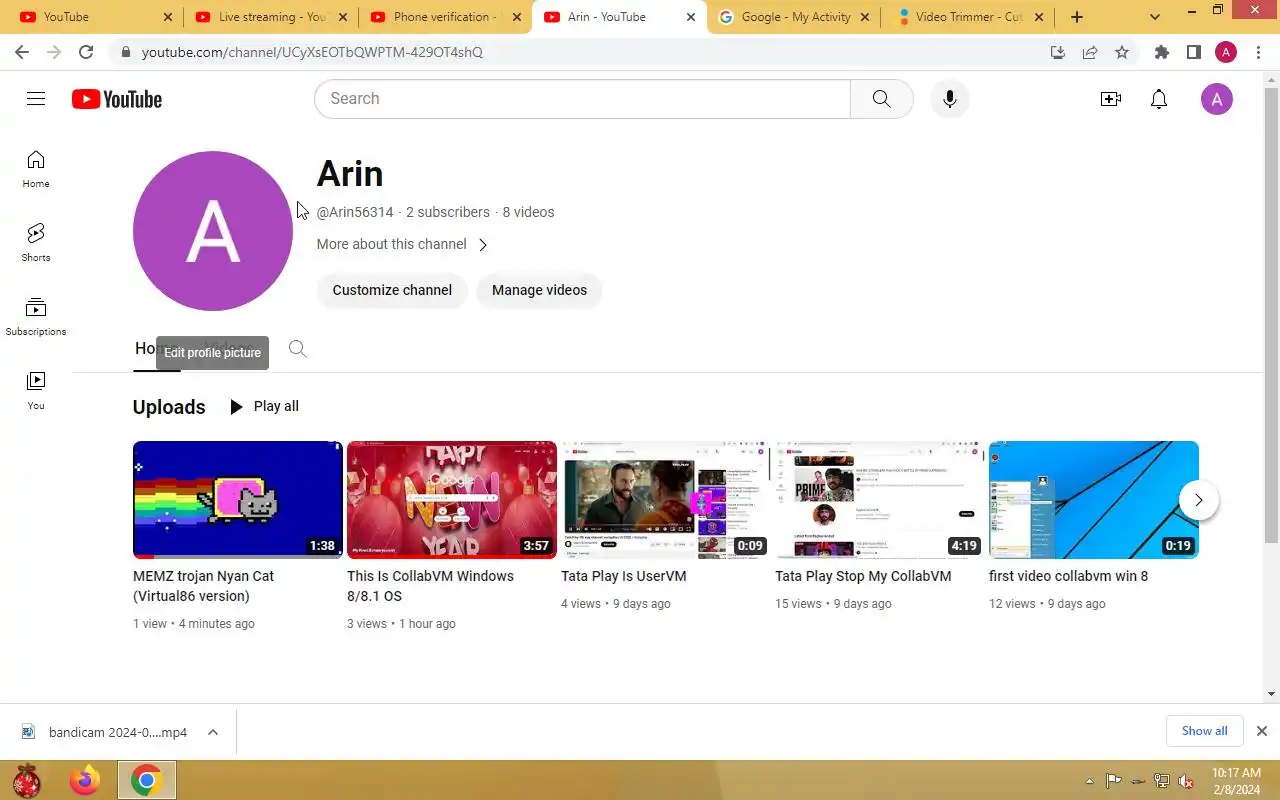Click the Tata Play Is UserVM title
The height and width of the screenshot is (800, 1280).
[624, 576]
